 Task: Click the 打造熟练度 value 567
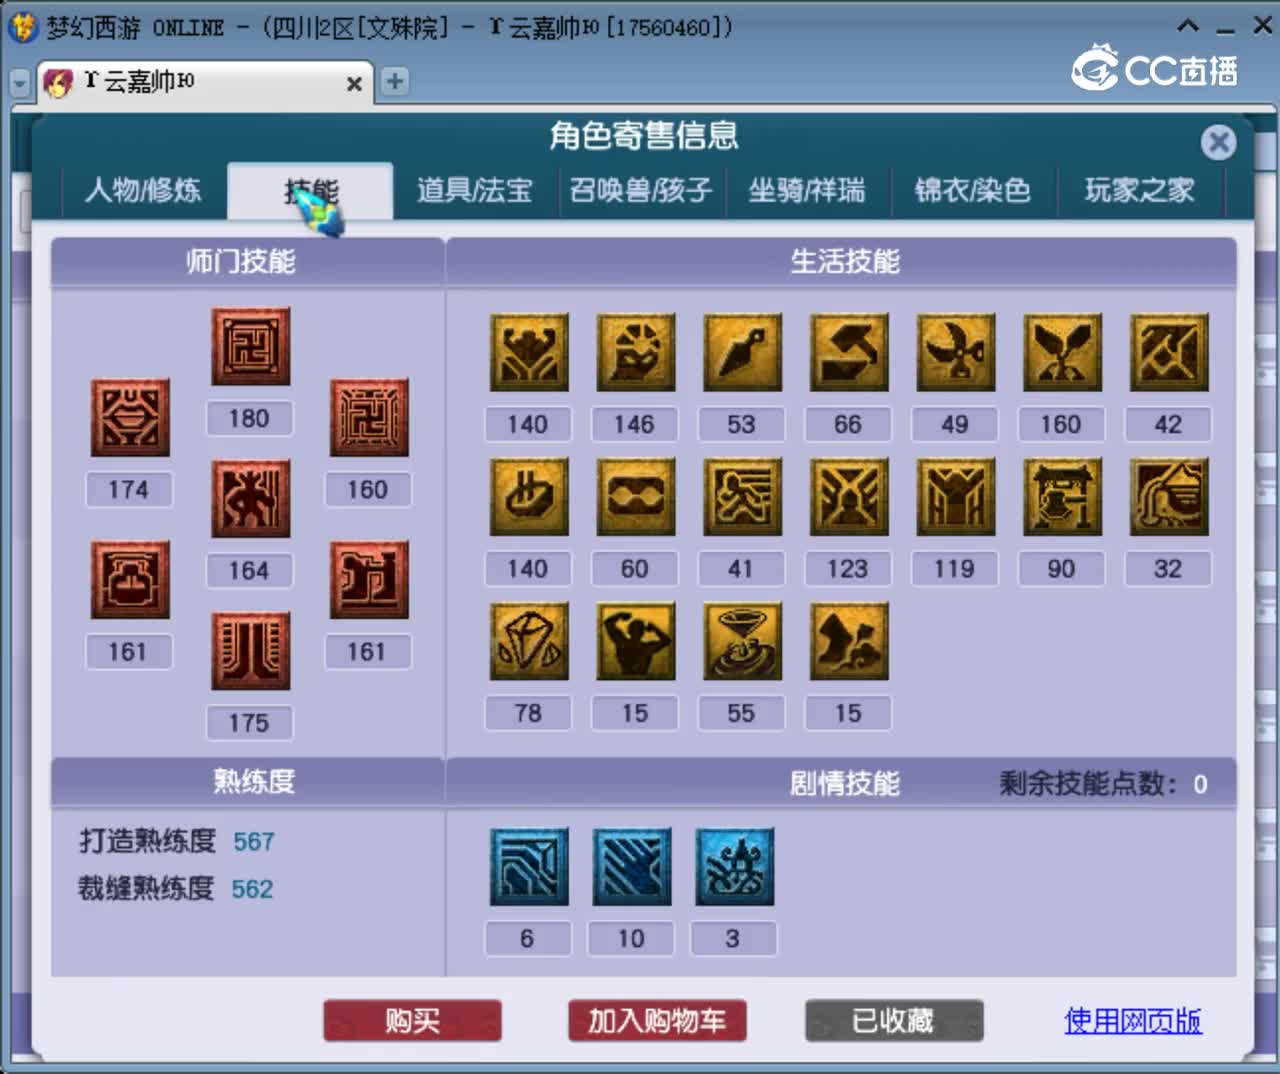[x=254, y=842]
